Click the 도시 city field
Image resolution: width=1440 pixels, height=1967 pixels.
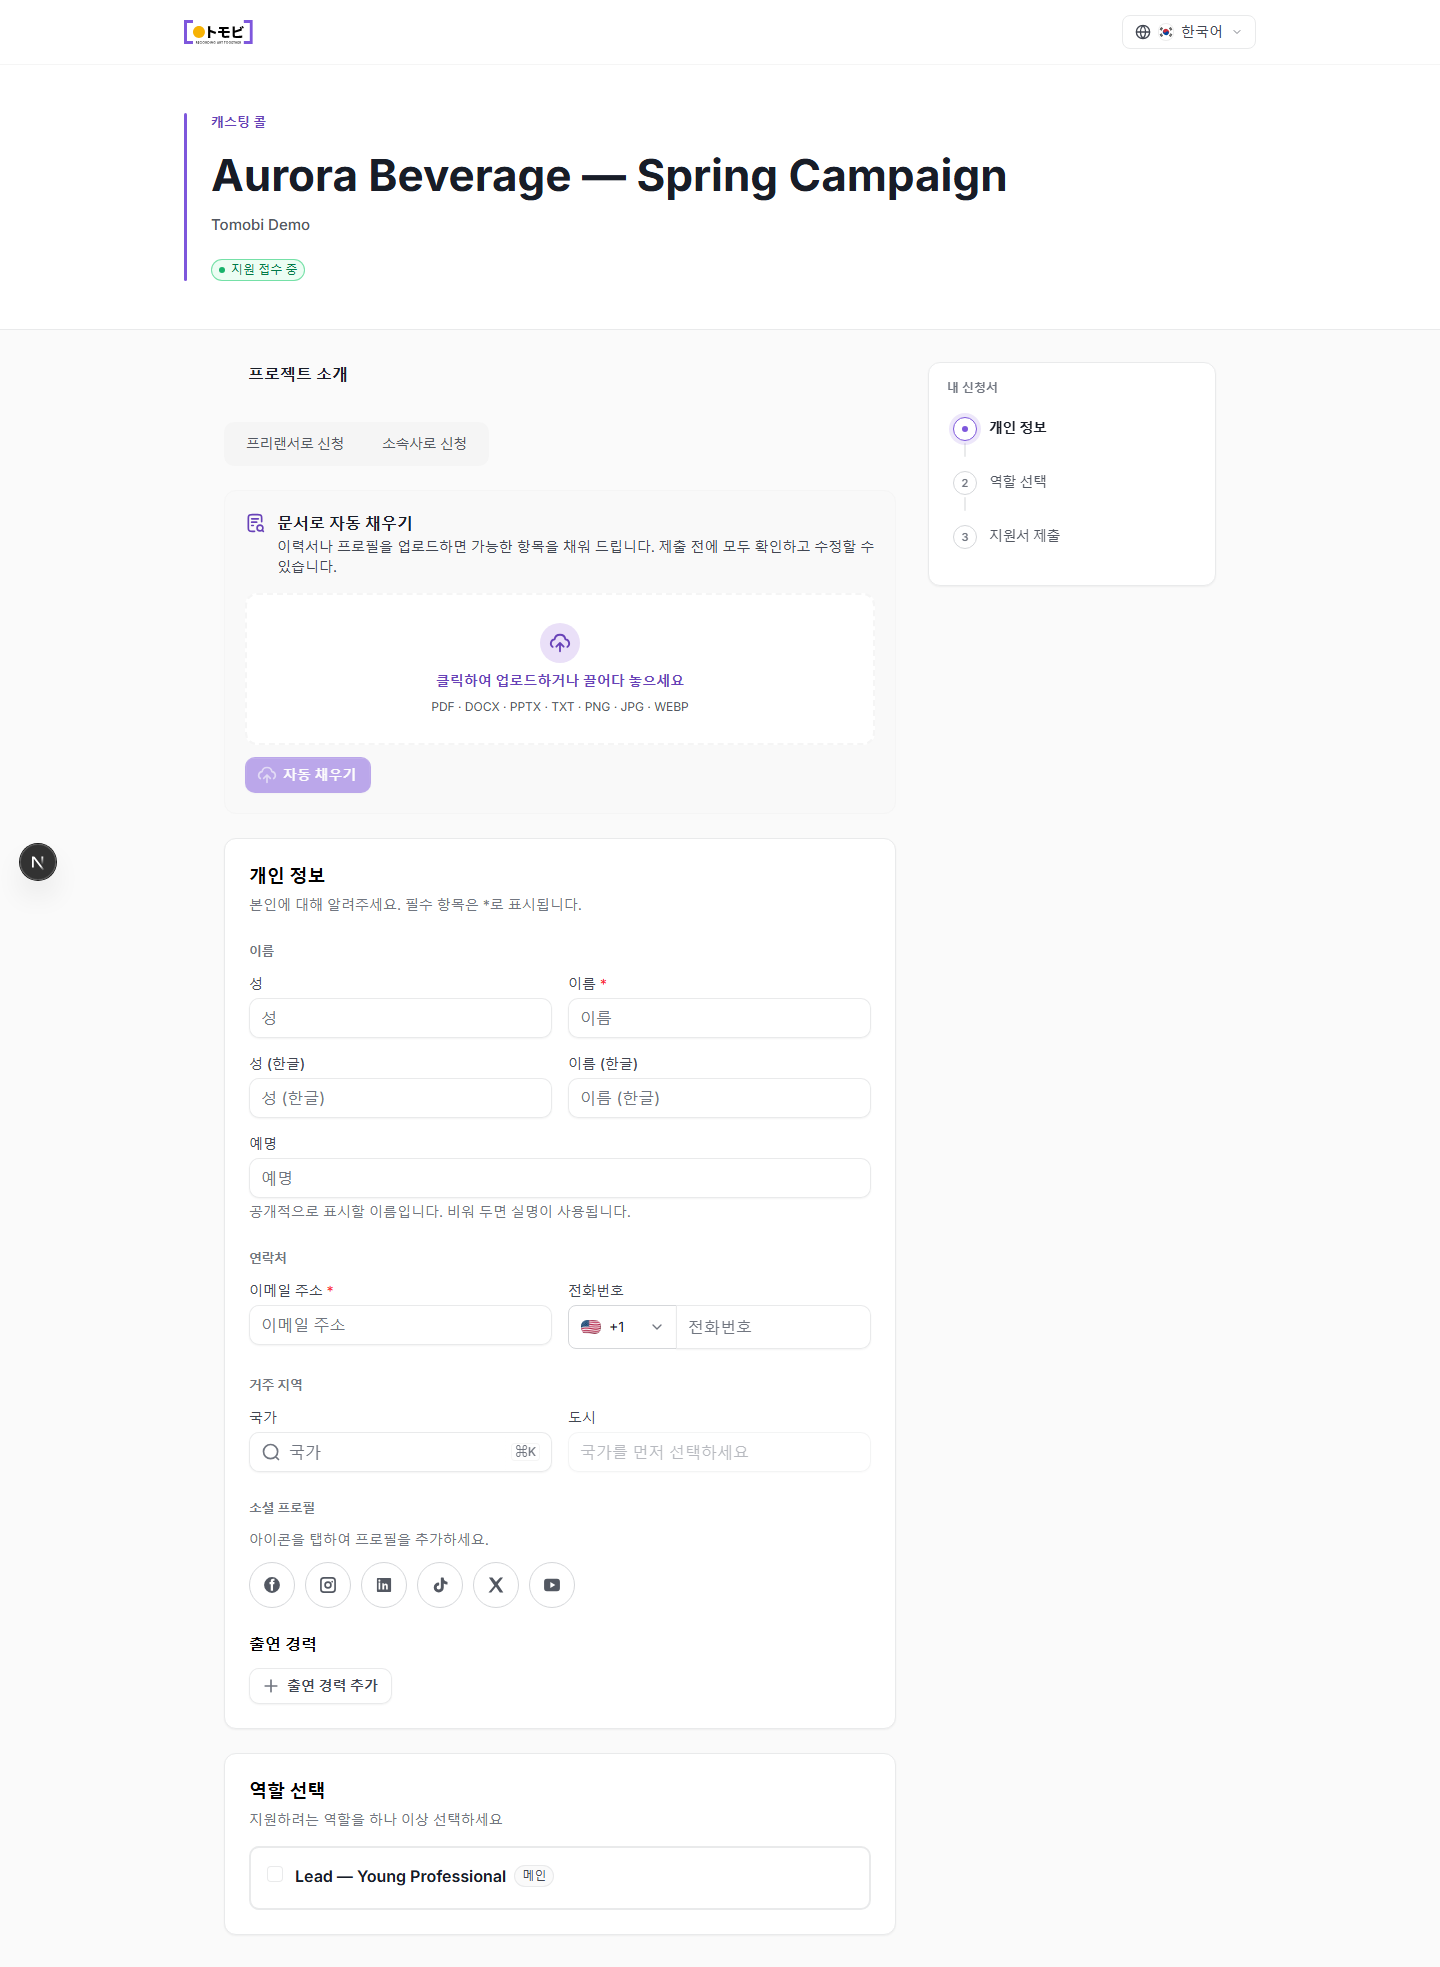coord(719,1452)
